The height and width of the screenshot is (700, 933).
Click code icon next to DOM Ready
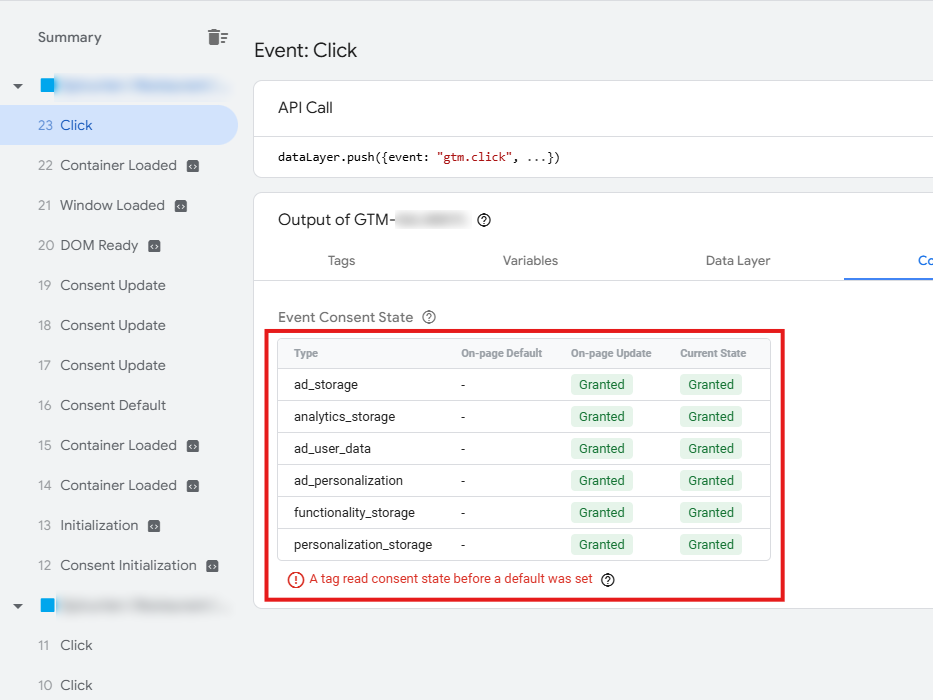(154, 246)
